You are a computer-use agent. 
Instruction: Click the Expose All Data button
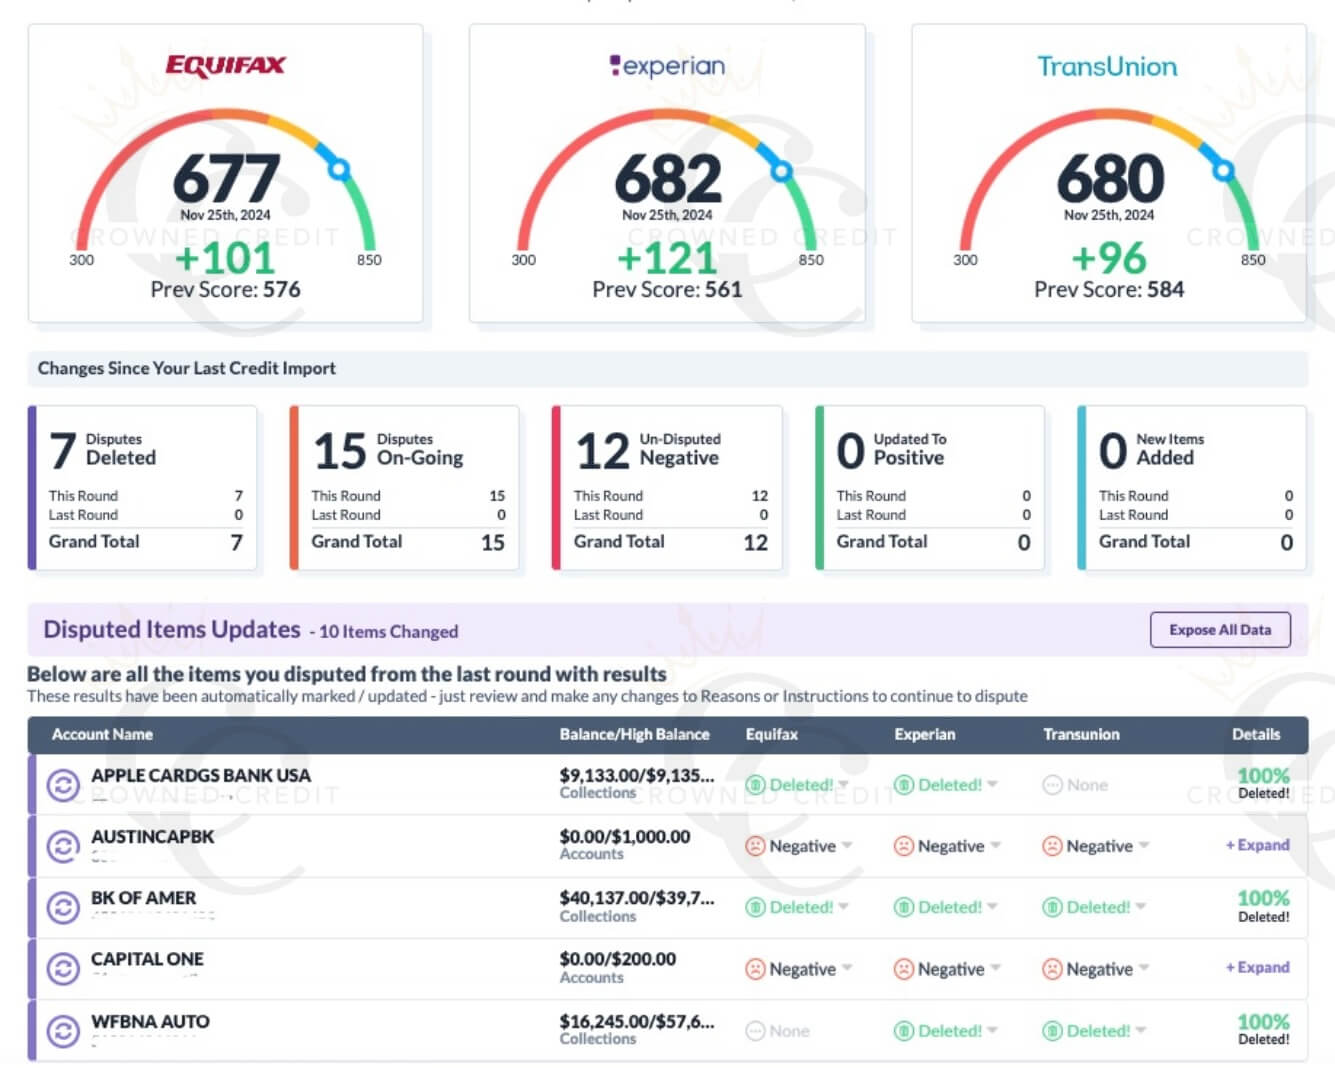(x=1220, y=630)
